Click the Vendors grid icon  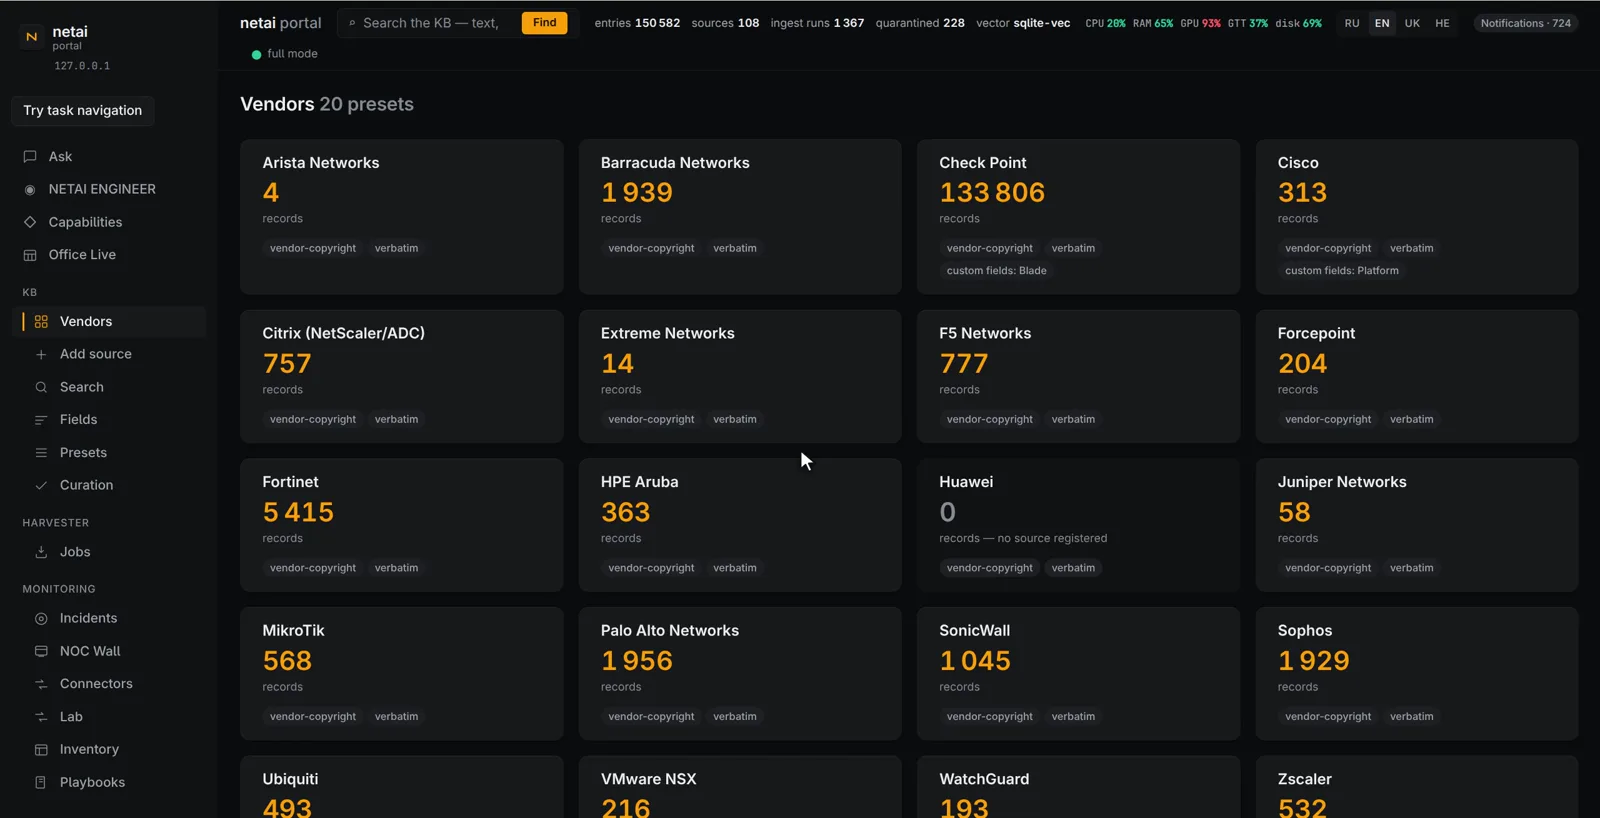[41, 322]
